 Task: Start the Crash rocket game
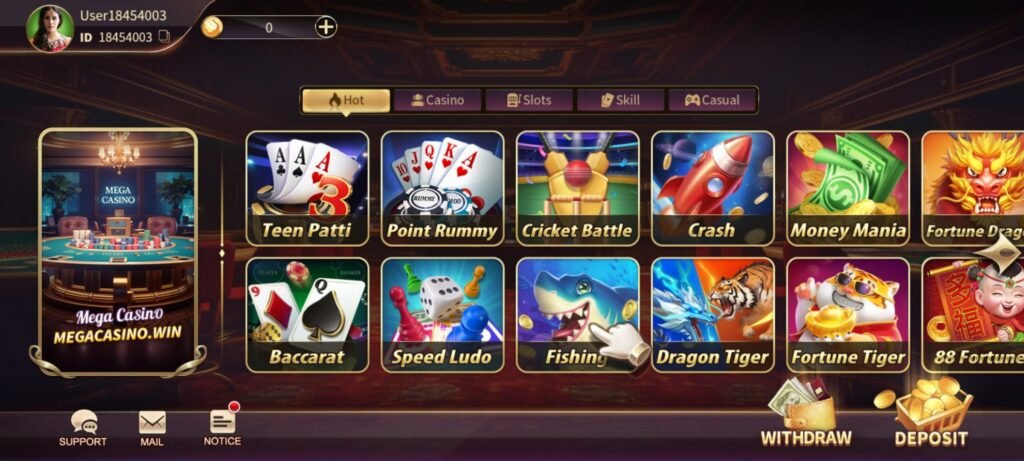(712, 188)
